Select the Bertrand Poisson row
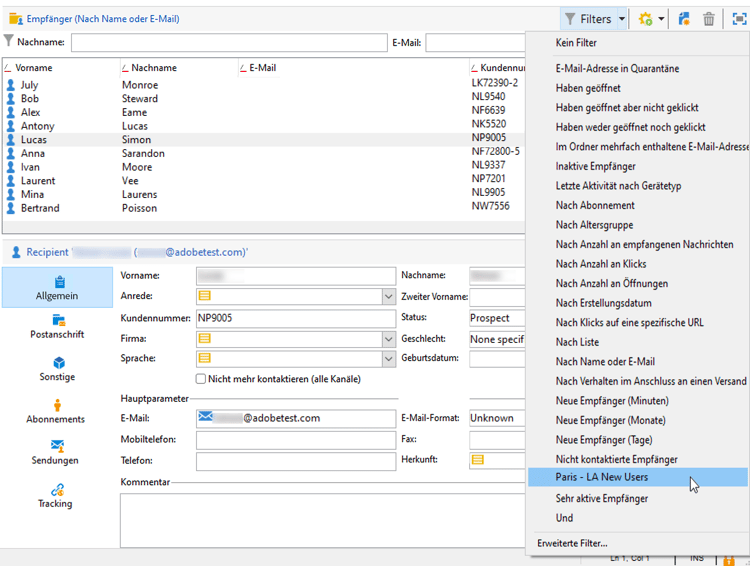 (263, 208)
